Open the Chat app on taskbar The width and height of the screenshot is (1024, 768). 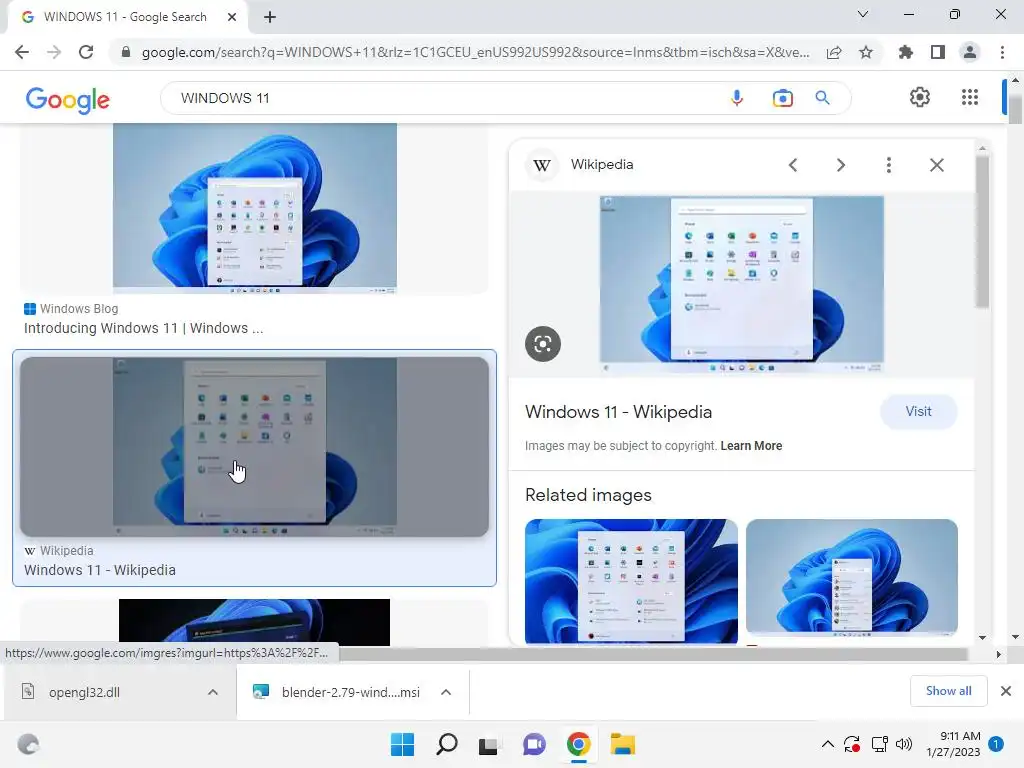534,744
